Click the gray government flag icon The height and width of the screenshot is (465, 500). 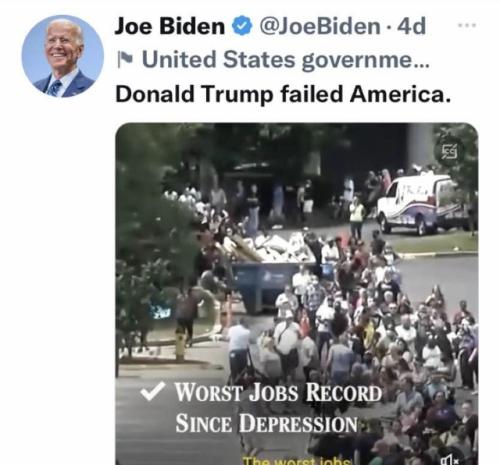coord(126,60)
